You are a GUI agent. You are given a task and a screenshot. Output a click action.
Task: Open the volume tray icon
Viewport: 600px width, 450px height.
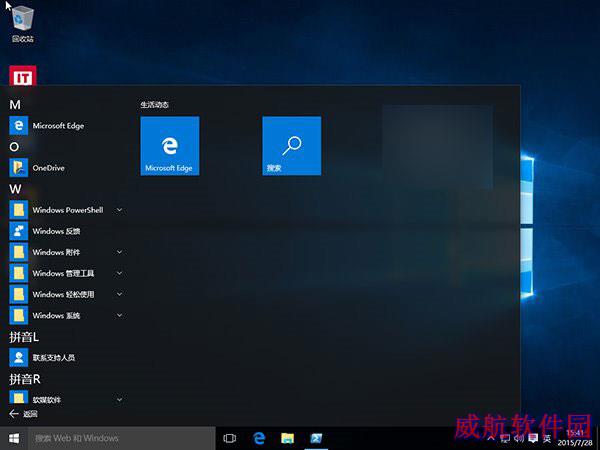click(519, 439)
